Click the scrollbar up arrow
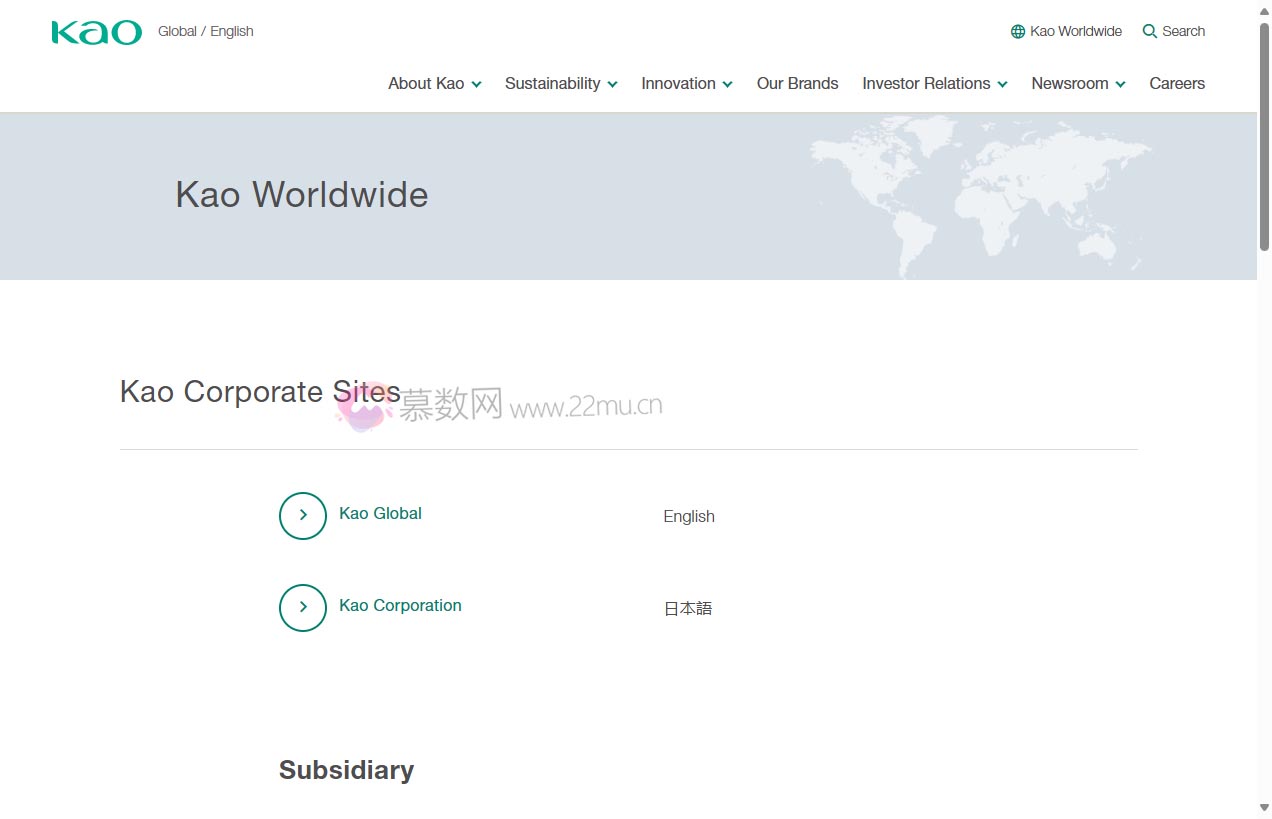 (x=1264, y=9)
